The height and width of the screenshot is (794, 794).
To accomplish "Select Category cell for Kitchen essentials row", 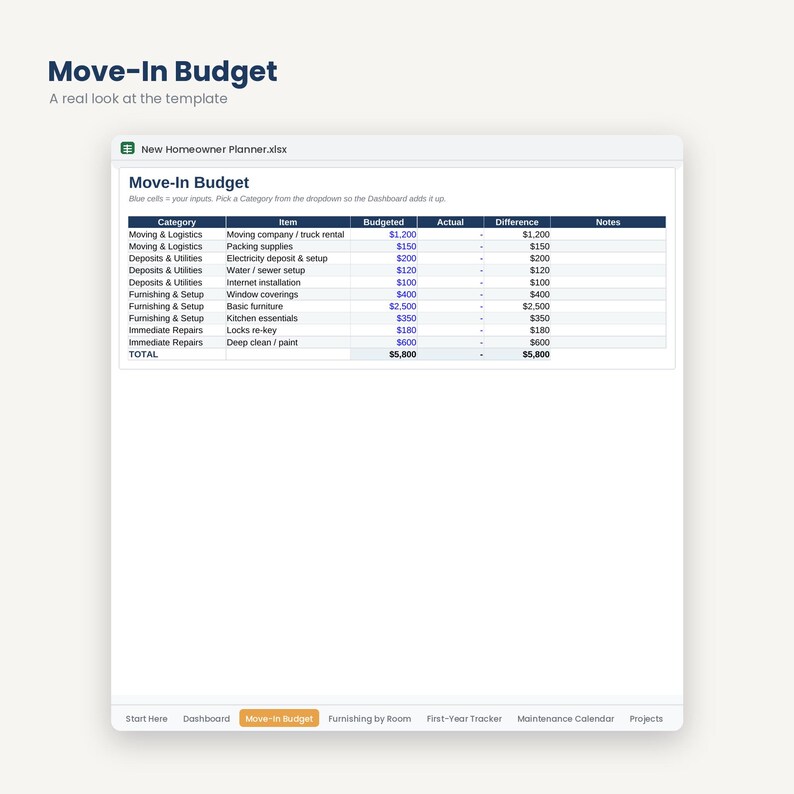I will coord(177,318).
